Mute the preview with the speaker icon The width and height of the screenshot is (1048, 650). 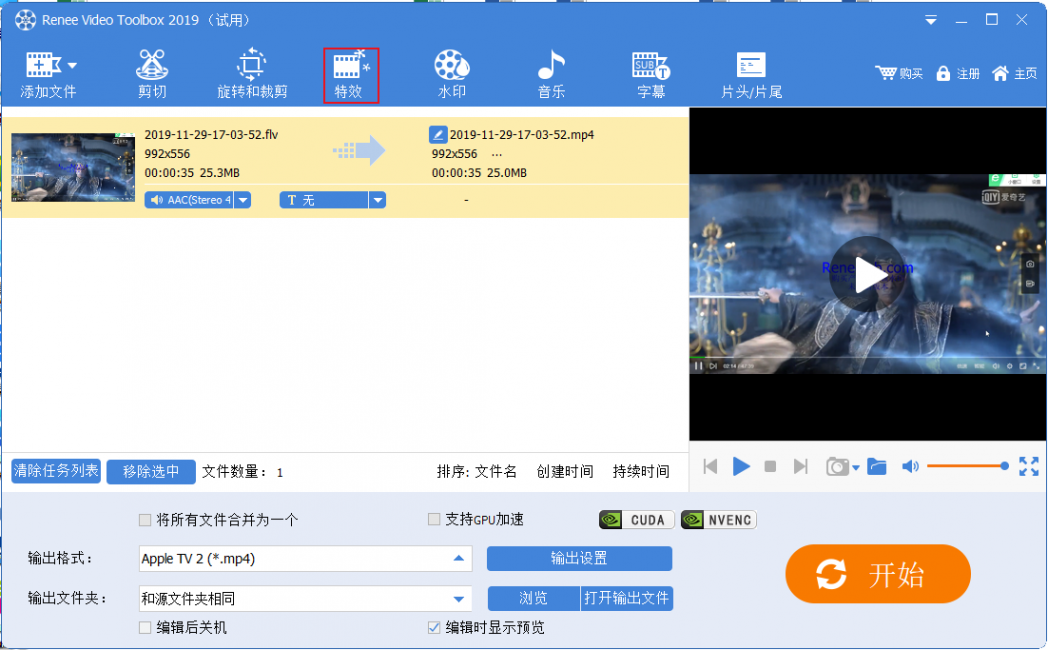(910, 466)
